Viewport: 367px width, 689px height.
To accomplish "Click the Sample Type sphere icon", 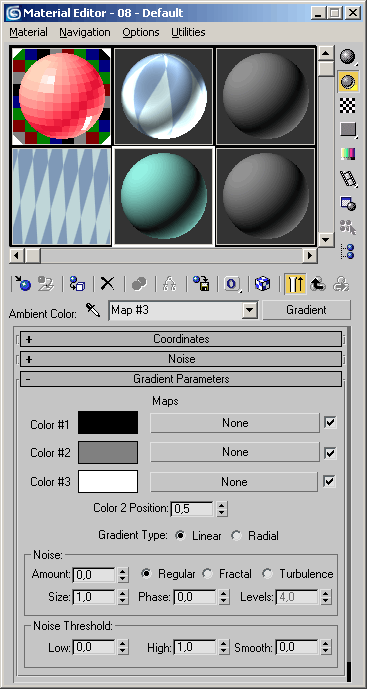I will 347,56.
